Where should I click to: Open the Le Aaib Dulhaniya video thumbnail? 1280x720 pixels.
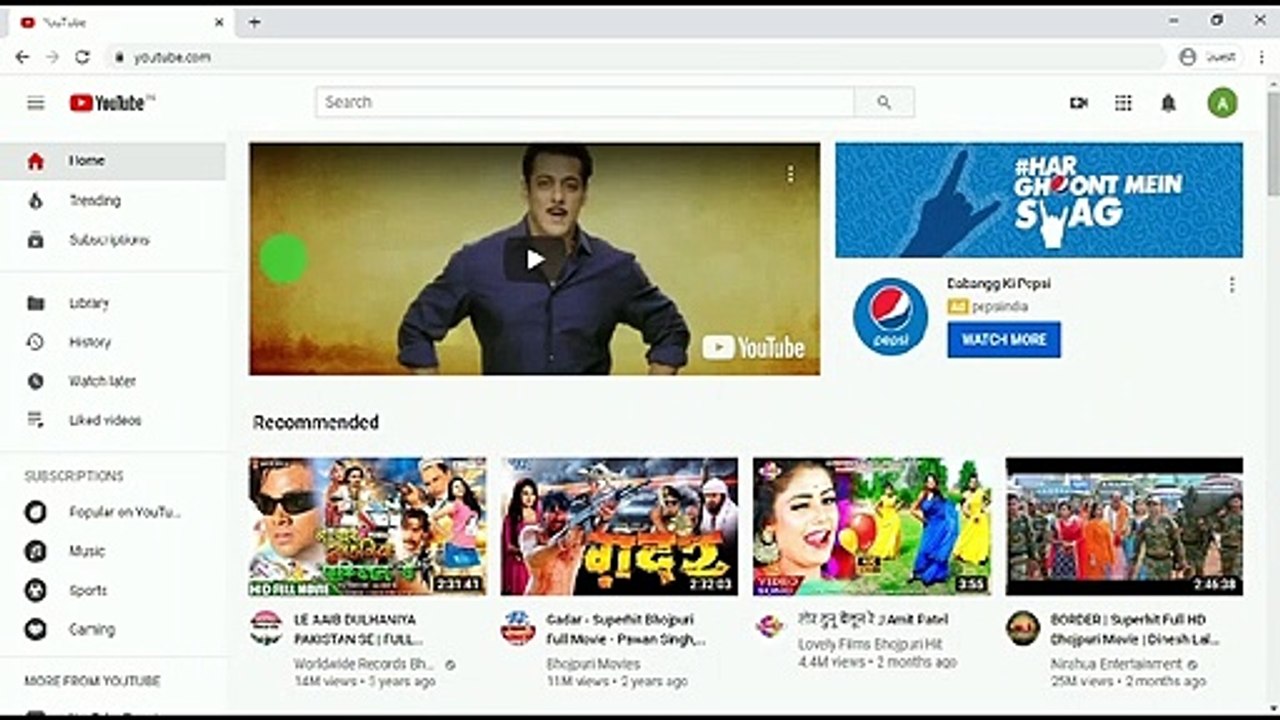point(368,526)
